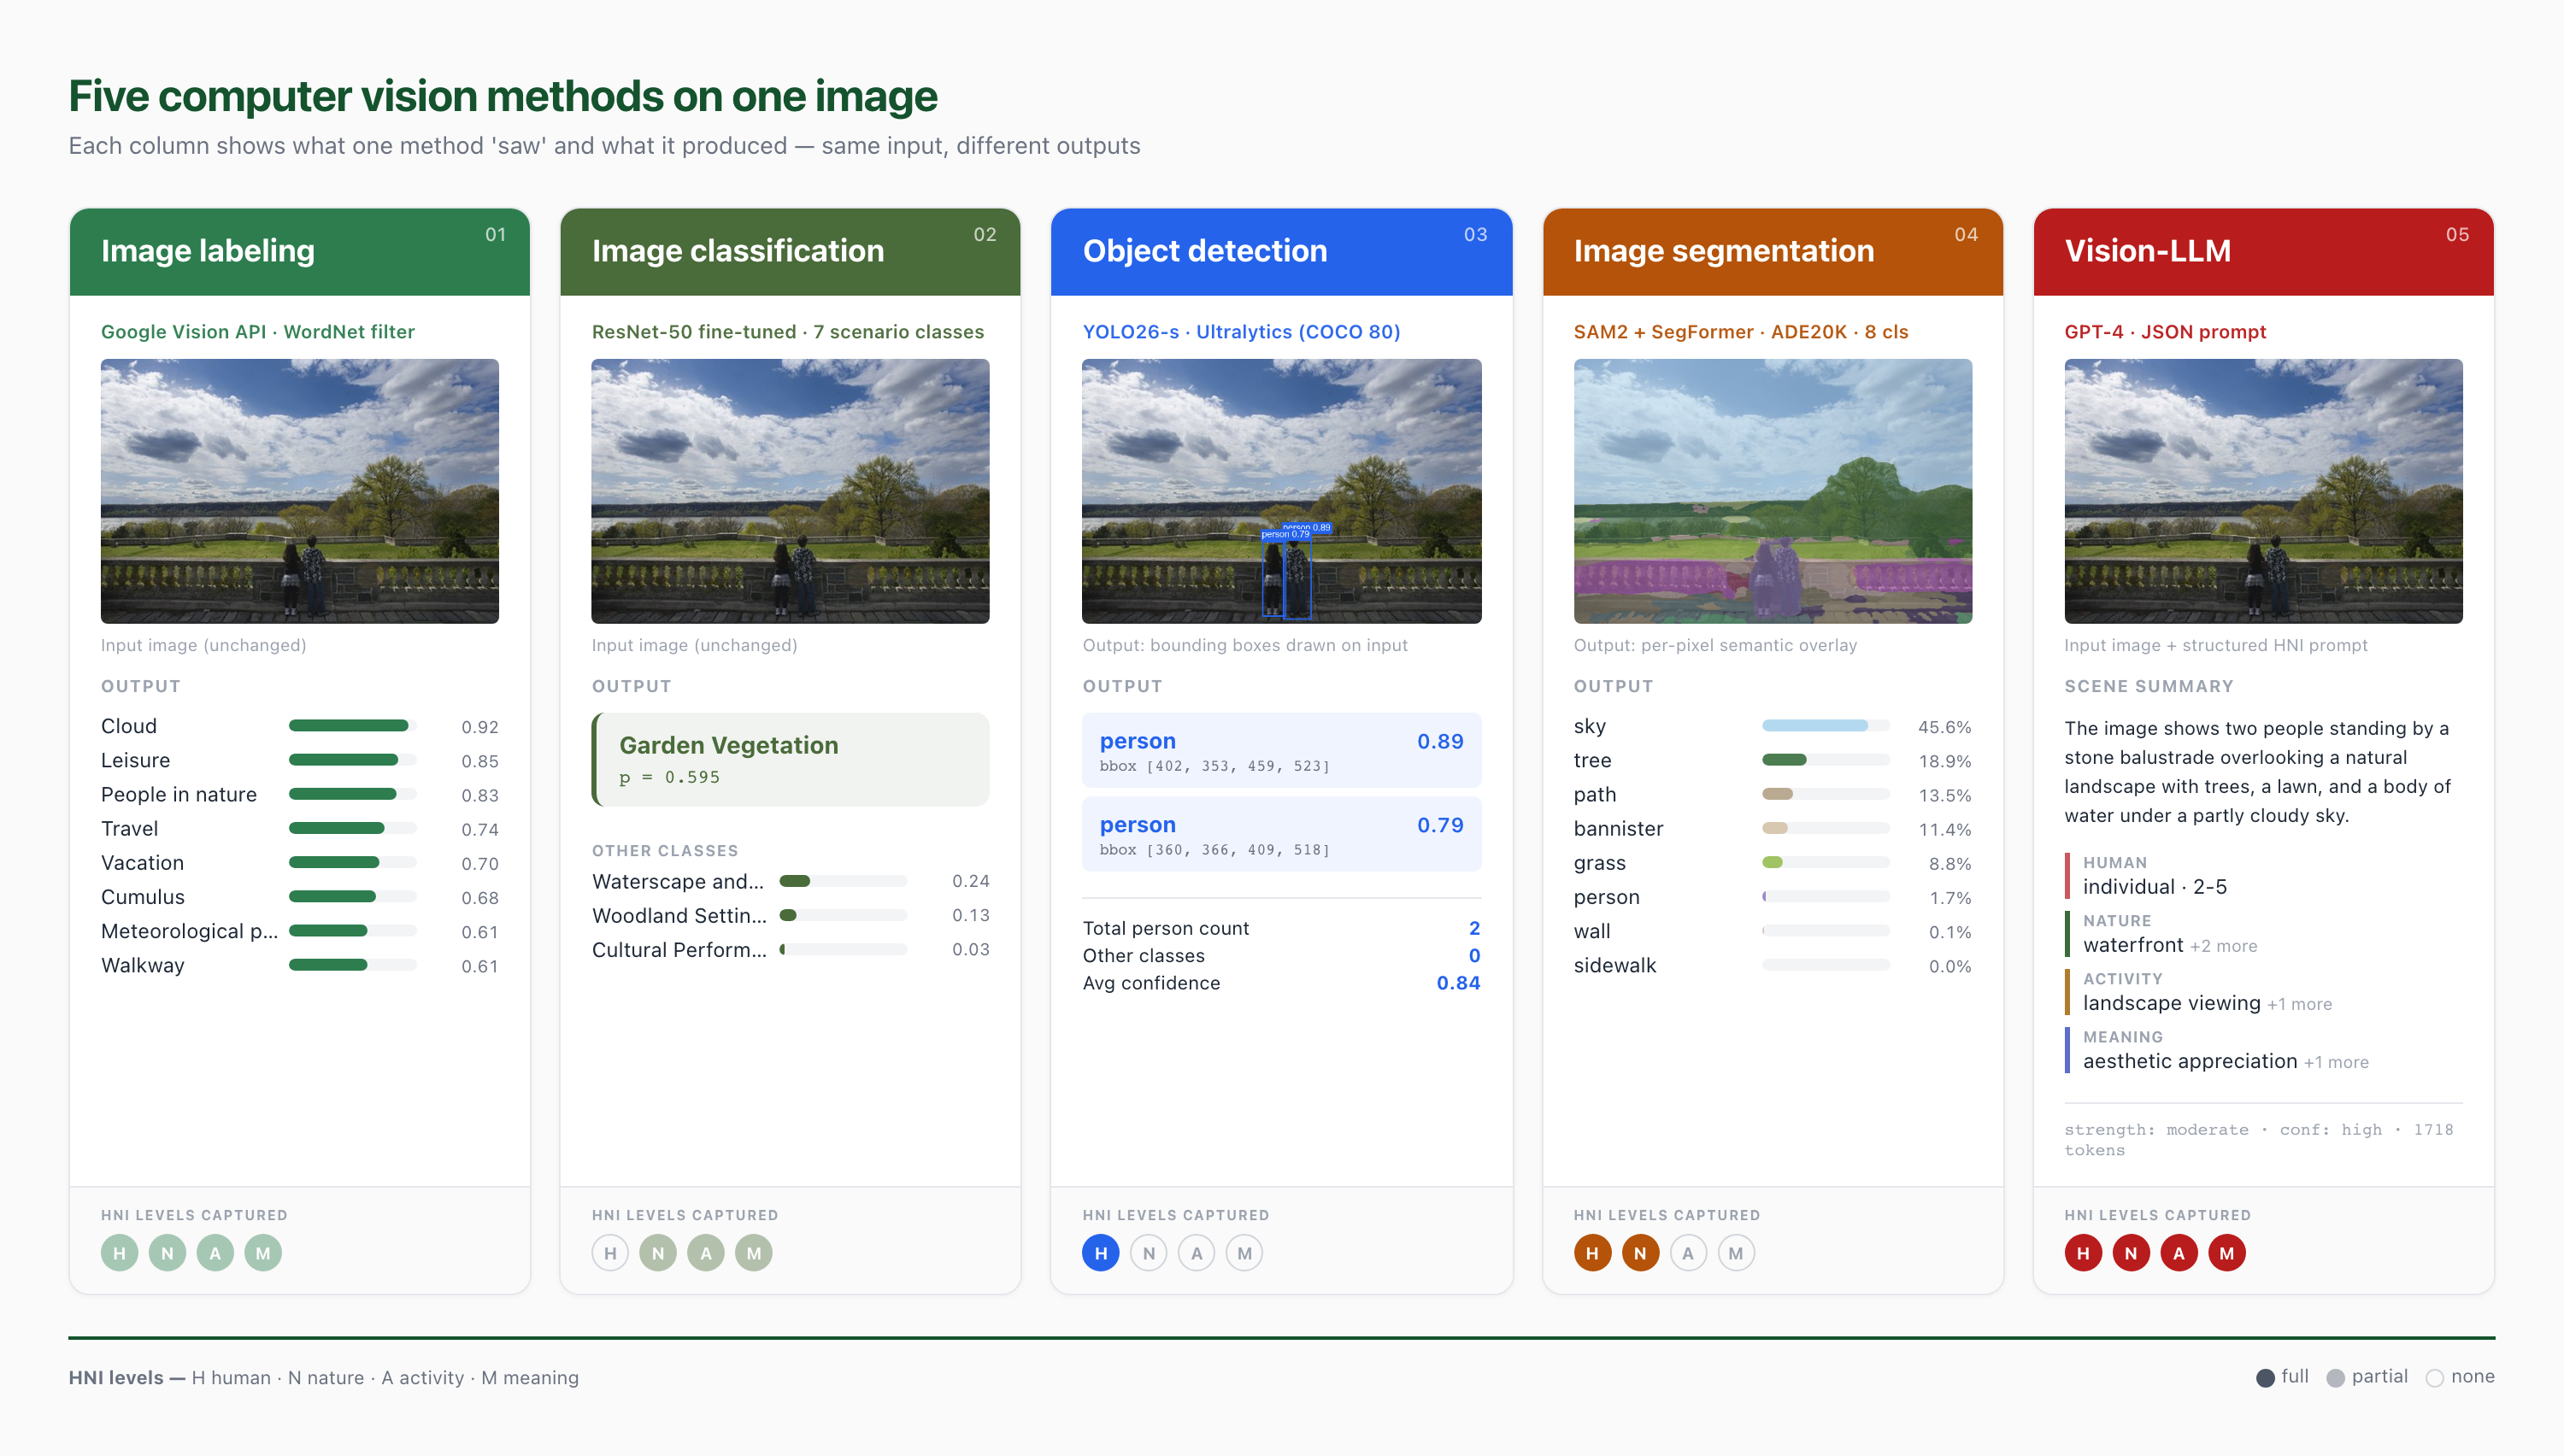The width and height of the screenshot is (2564, 1456).
Task: Click the 'Meteorological p...' label row
Action: point(300,932)
